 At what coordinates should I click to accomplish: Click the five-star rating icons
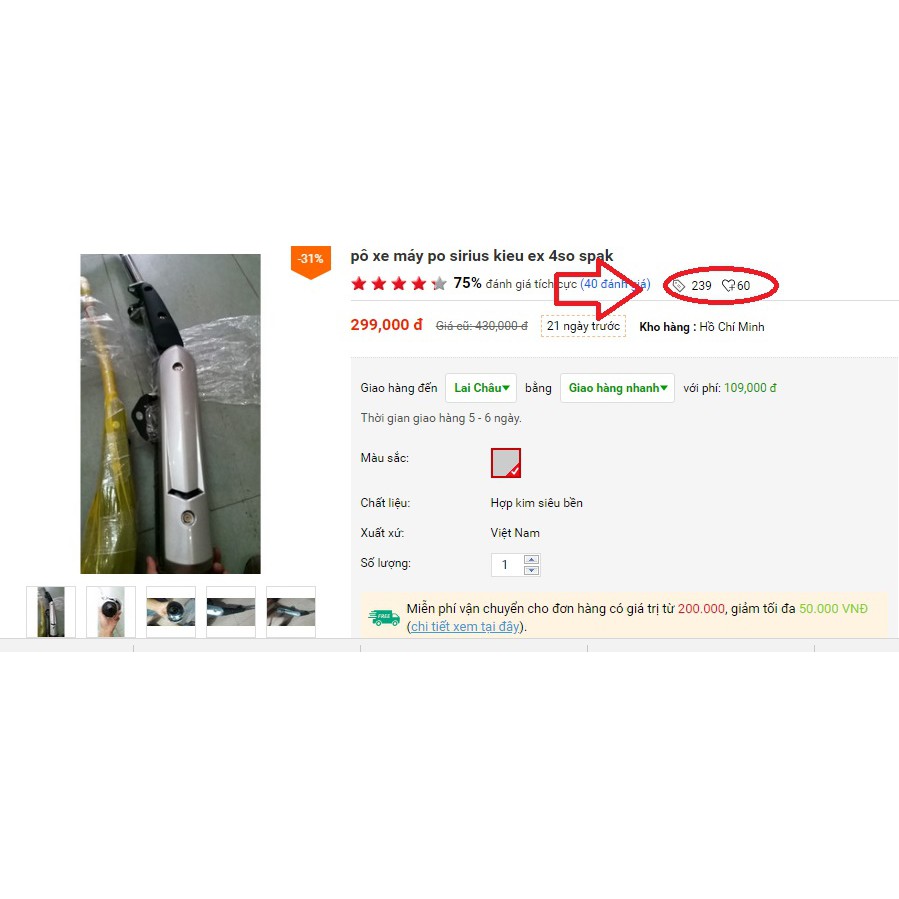coord(398,283)
